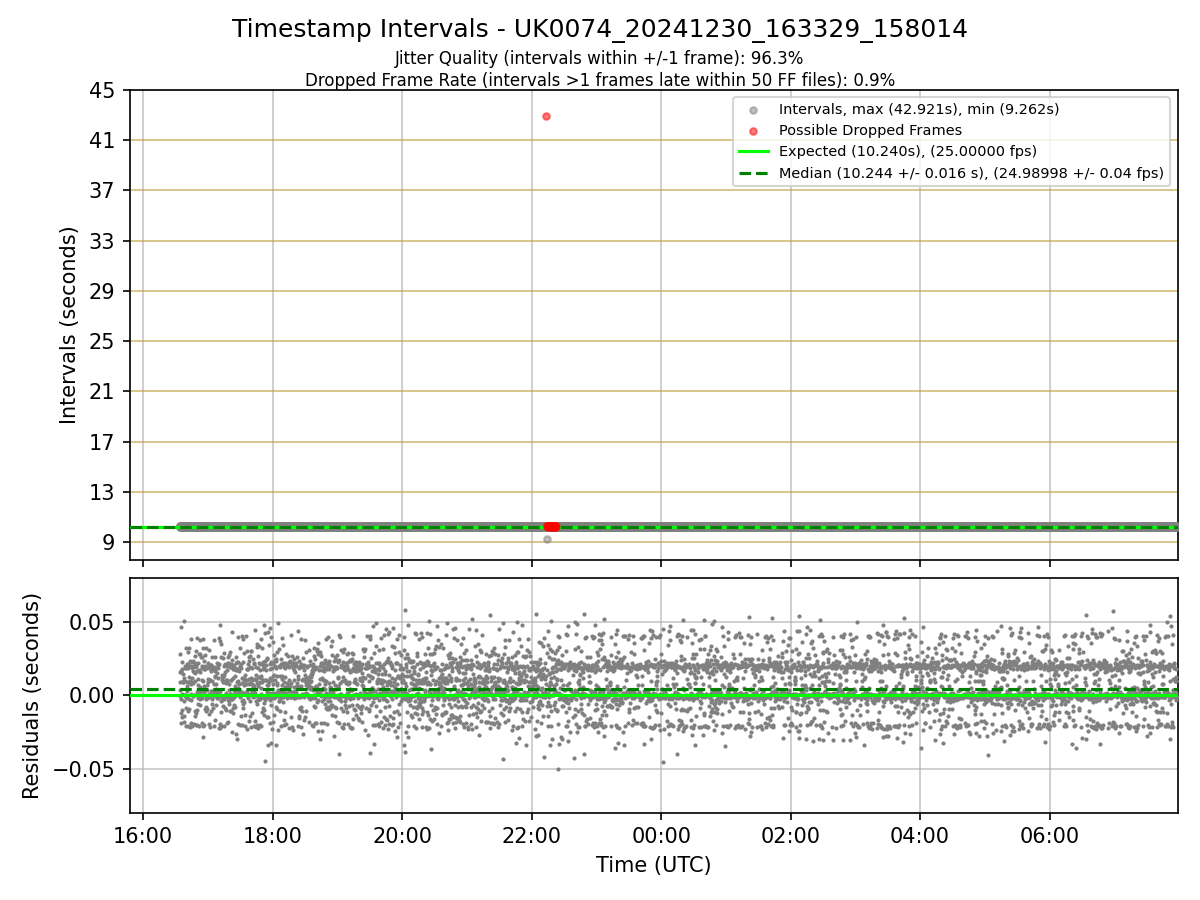Click the Residuals (seconds) y-axis label
1200x900 pixels.
32,696
